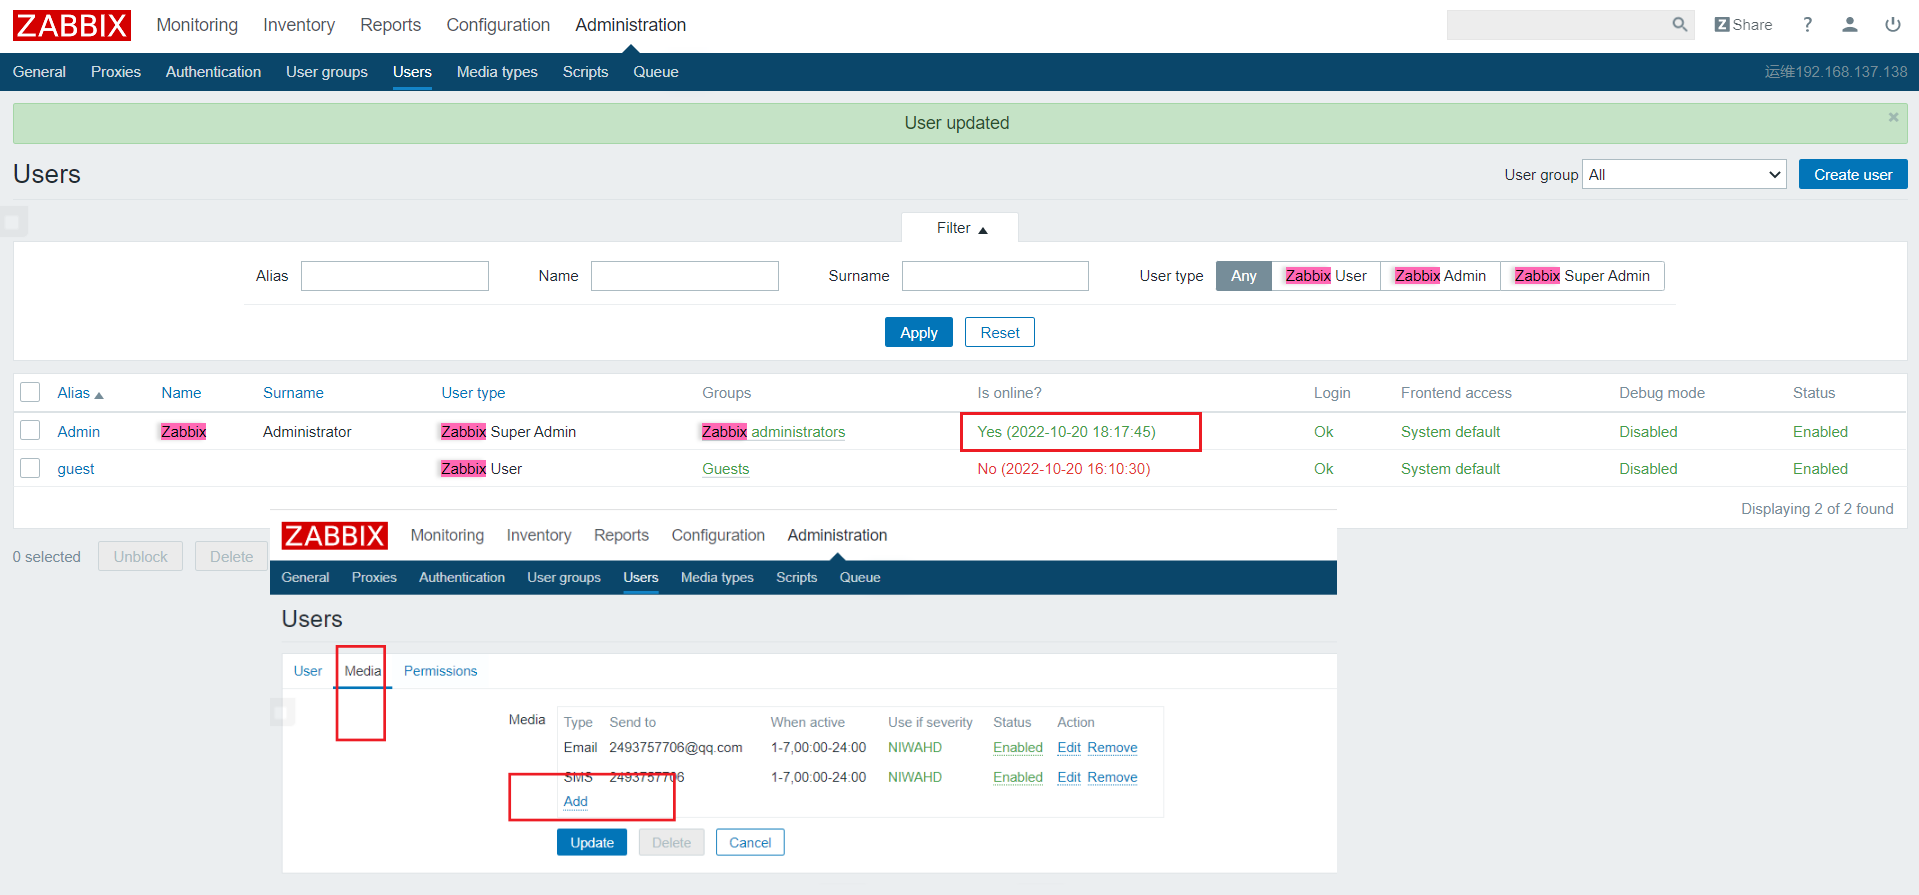Click the Surname filter input field

click(995, 276)
